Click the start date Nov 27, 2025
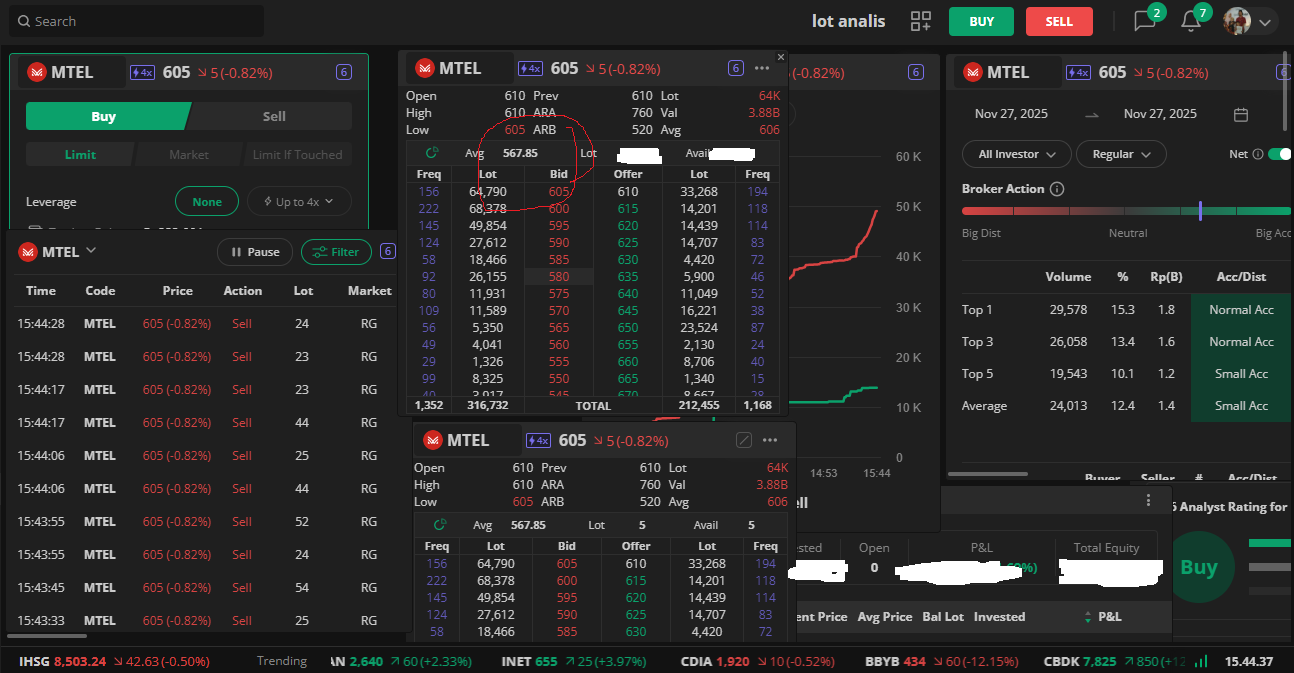This screenshot has height=673, width=1294. [1011, 114]
